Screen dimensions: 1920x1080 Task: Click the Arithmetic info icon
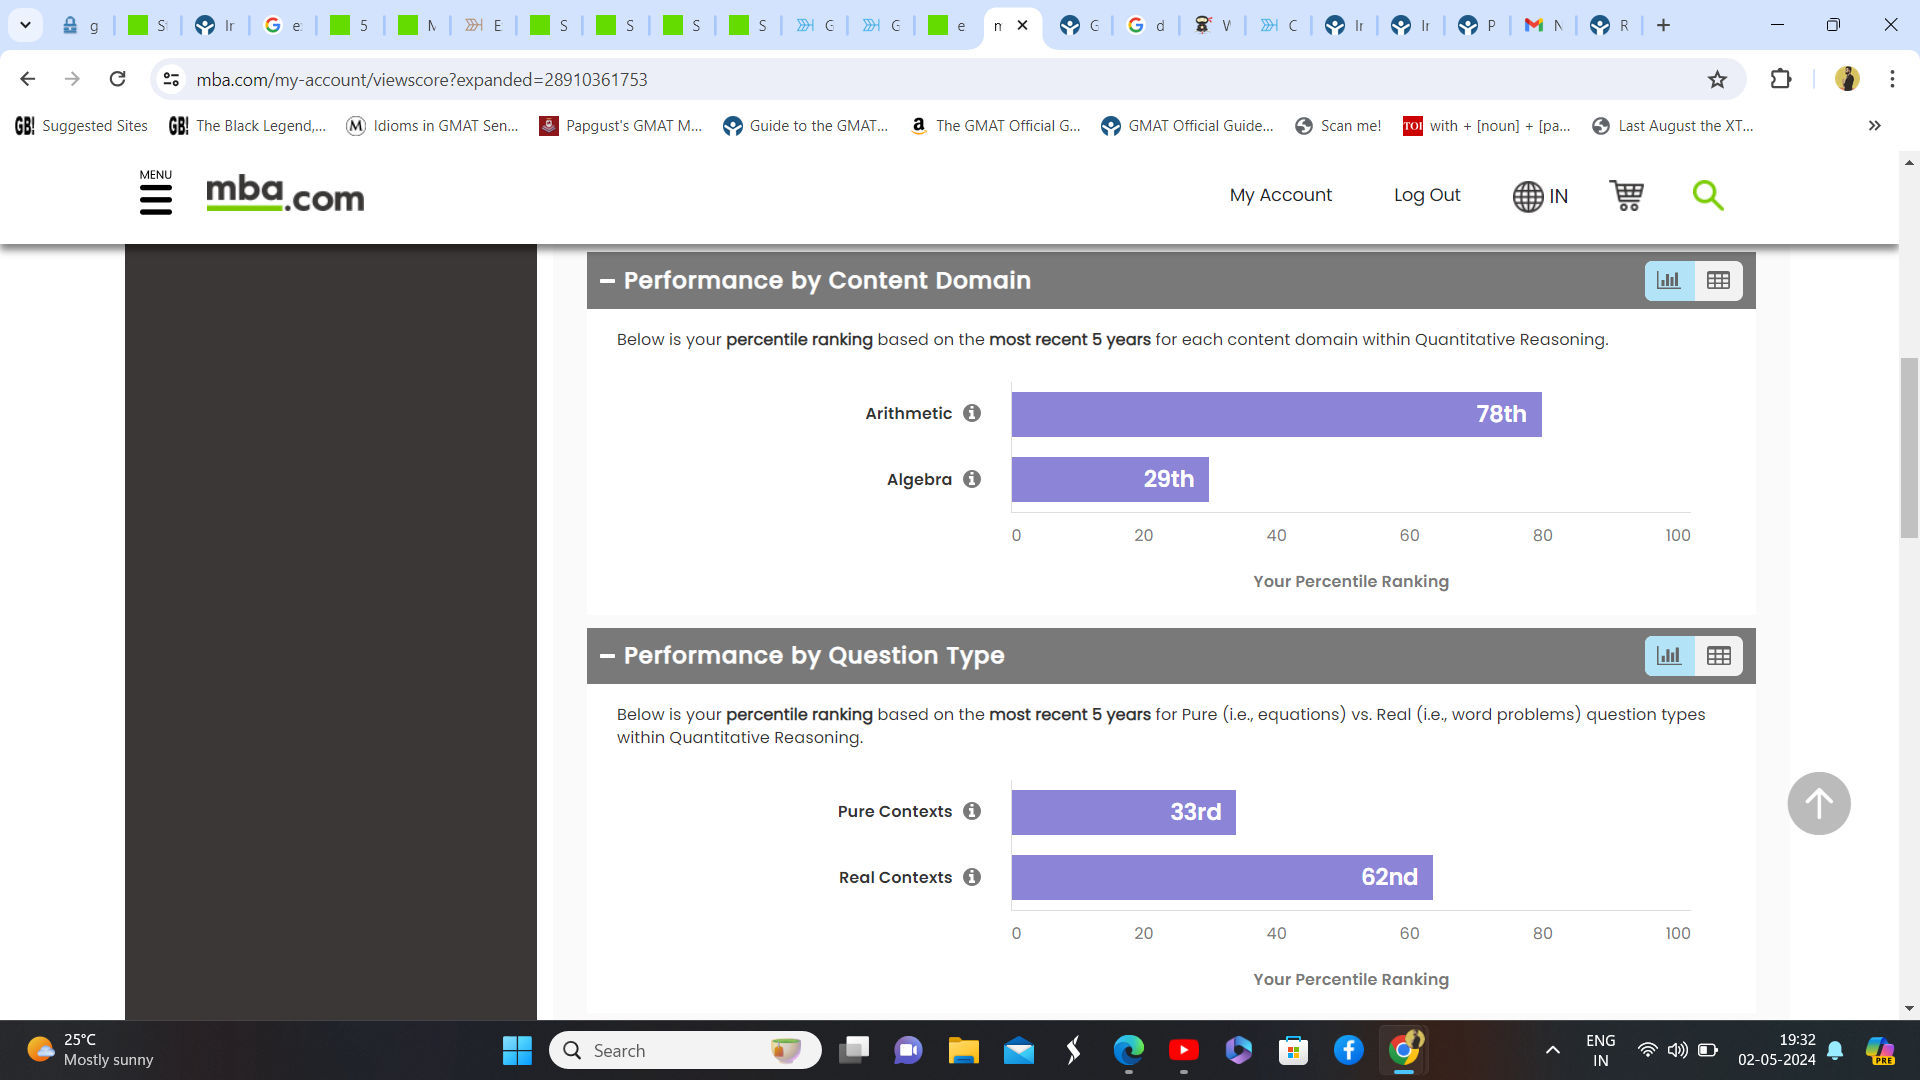tap(972, 413)
